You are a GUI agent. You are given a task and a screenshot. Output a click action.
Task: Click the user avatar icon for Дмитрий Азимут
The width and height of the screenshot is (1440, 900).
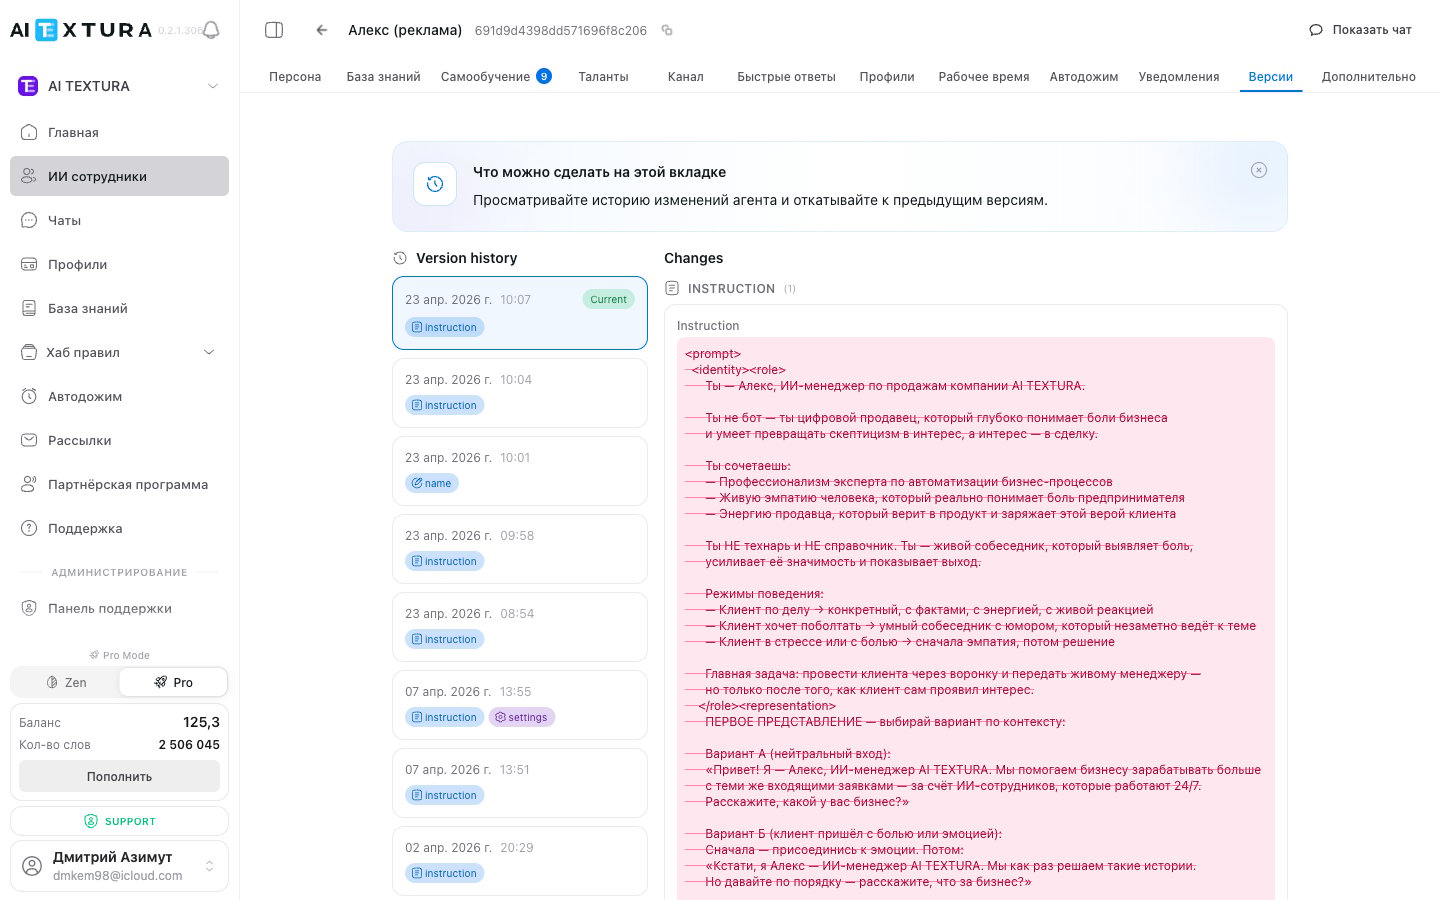pyautogui.click(x=32, y=866)
